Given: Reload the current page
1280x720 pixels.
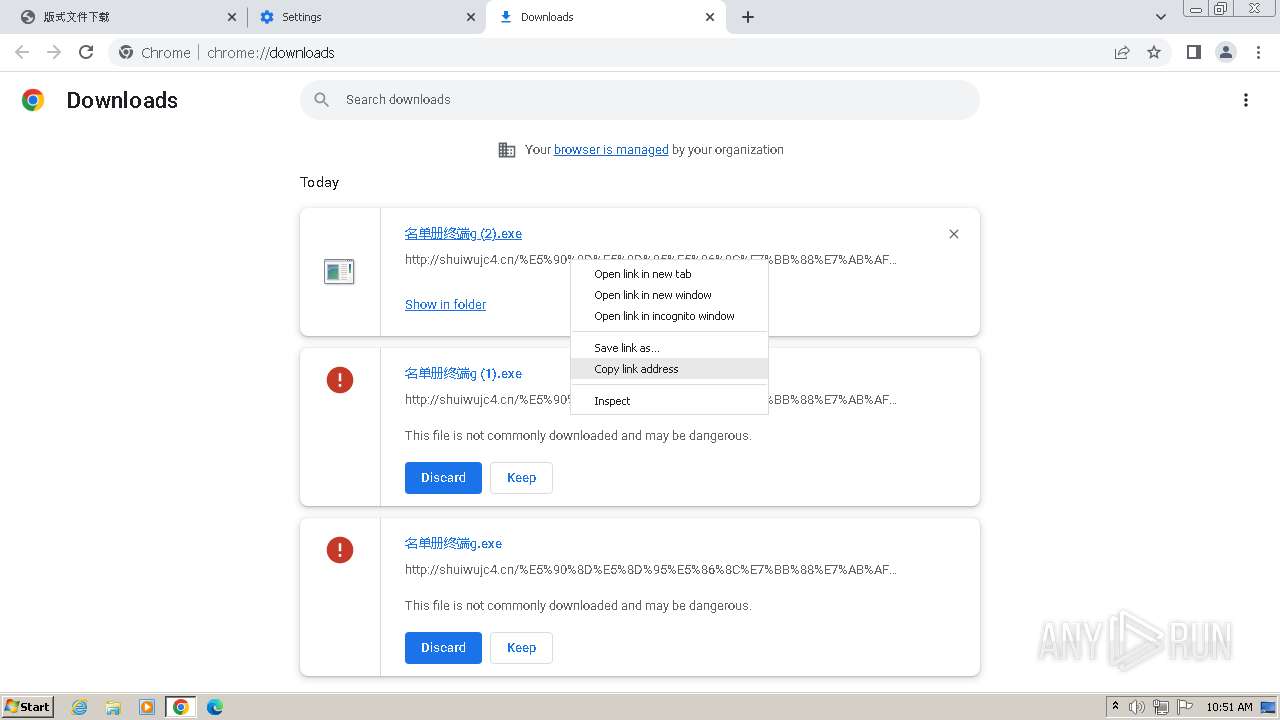Looking at the screenshot, I should click(86, 53).
